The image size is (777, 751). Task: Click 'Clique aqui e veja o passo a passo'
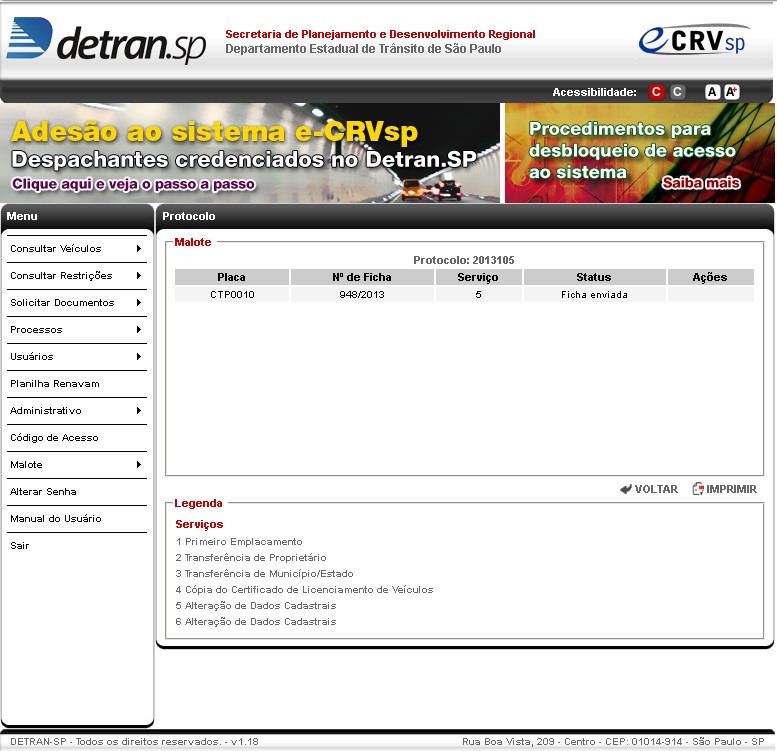click(133, 184)
